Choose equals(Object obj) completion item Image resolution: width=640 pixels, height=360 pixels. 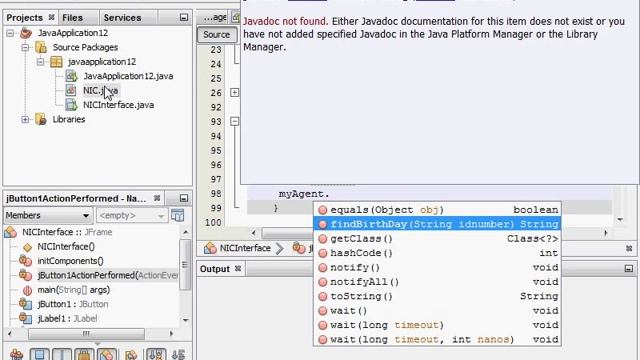437,210
